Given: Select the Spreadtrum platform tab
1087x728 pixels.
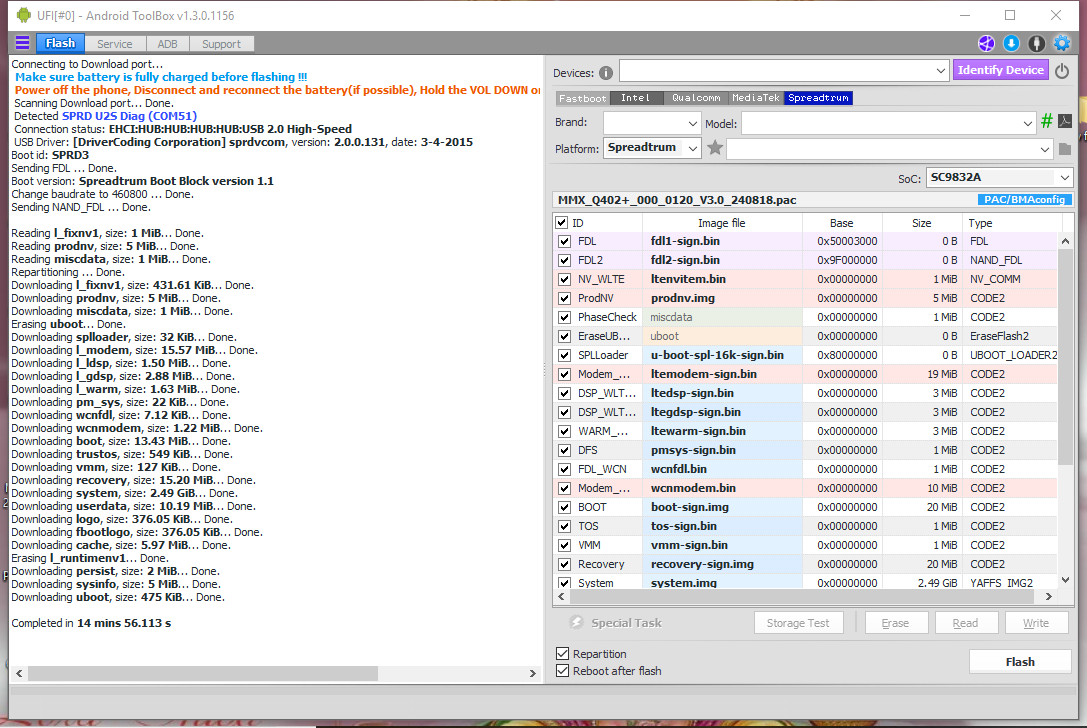Looking at the screenshot, I should 818,98.
